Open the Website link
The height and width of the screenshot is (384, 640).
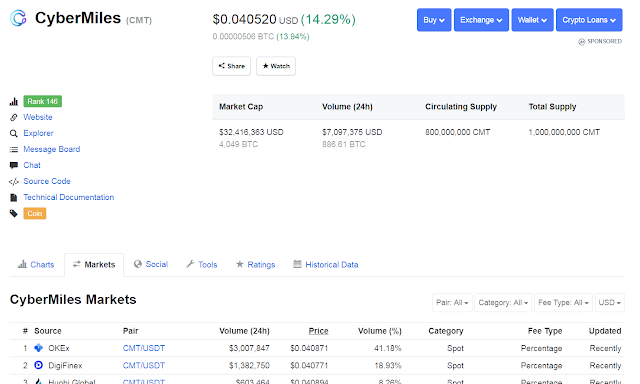click(38, 117)
